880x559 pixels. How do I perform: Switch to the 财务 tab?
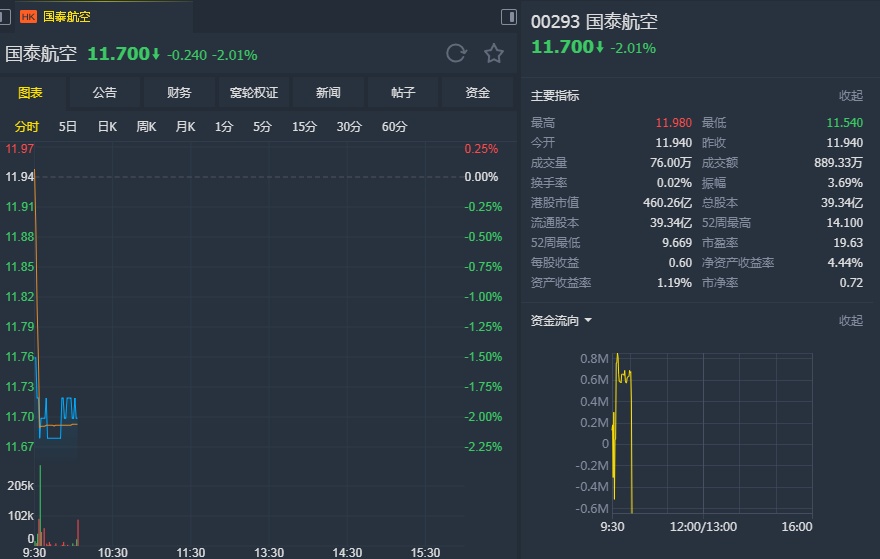point(179,93)
